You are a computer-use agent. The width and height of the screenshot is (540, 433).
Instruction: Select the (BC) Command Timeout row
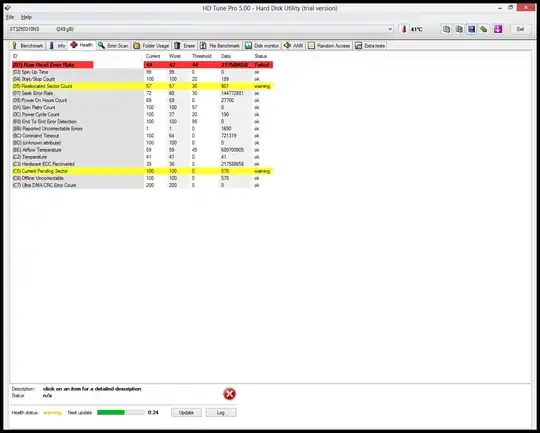pyautogui.click(x=143, y=136)
